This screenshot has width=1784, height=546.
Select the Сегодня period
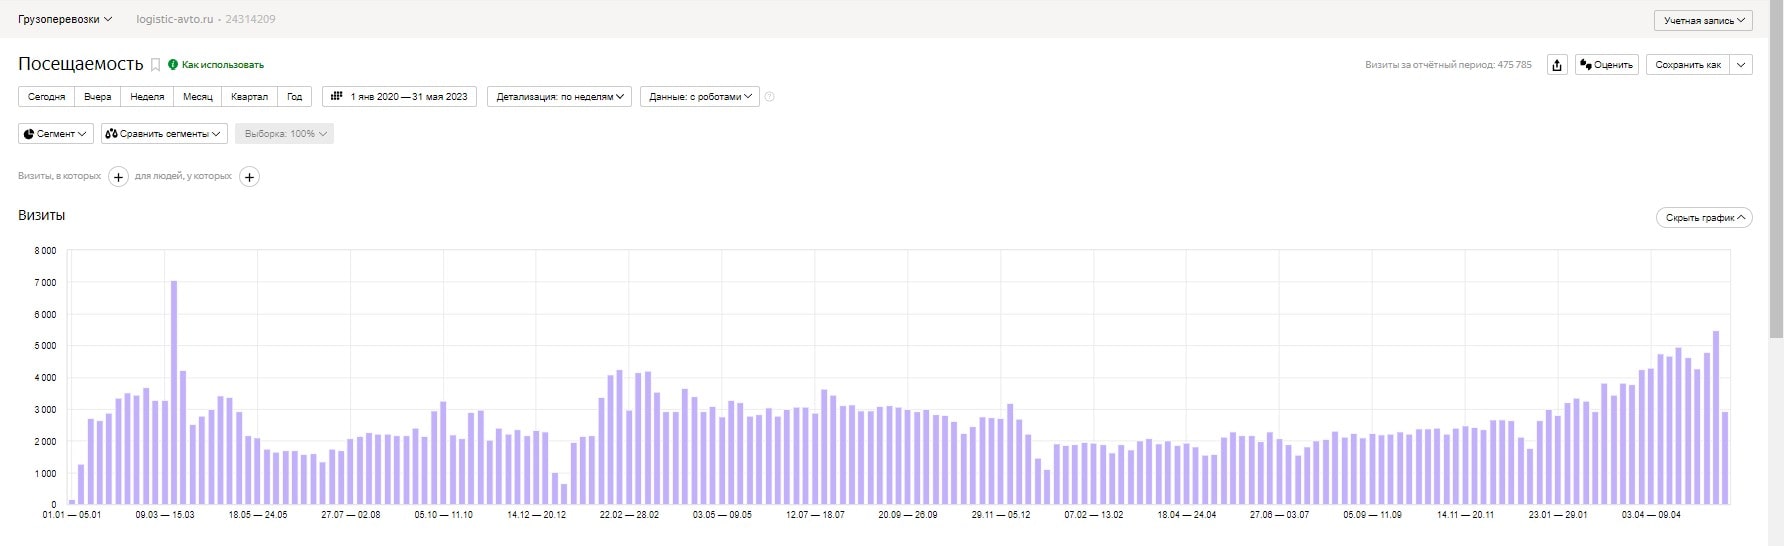(x=46, y=97)
